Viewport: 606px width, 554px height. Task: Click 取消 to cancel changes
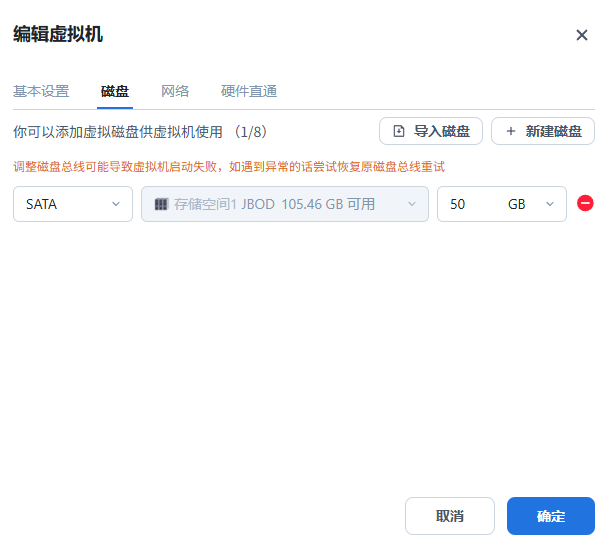450,516
